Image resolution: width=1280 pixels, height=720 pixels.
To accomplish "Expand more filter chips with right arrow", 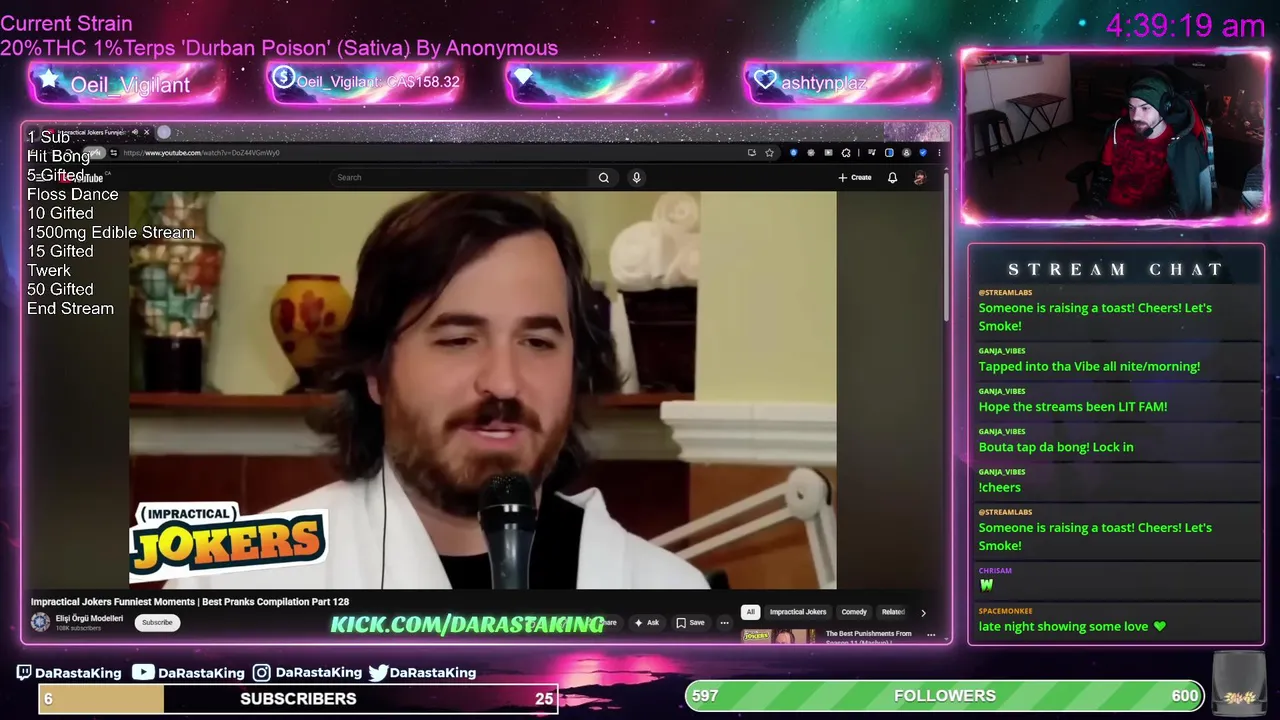I will coord(923,612).
